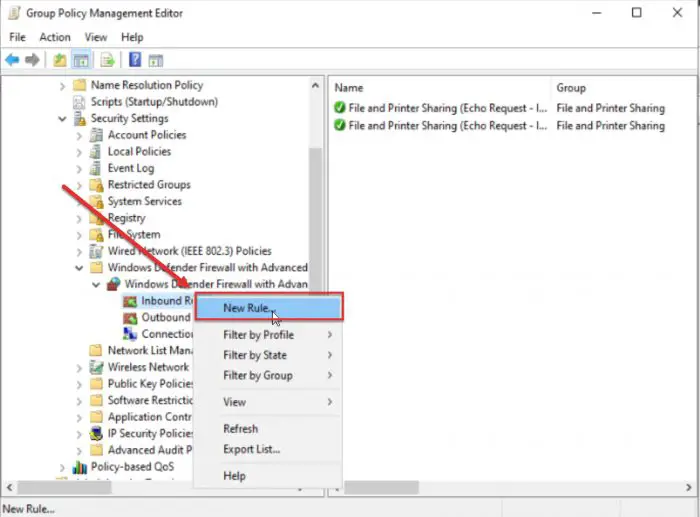Click the Show/Hide Action Pane icon
This screenshot has height=517, width=700.
pos(156,60)
